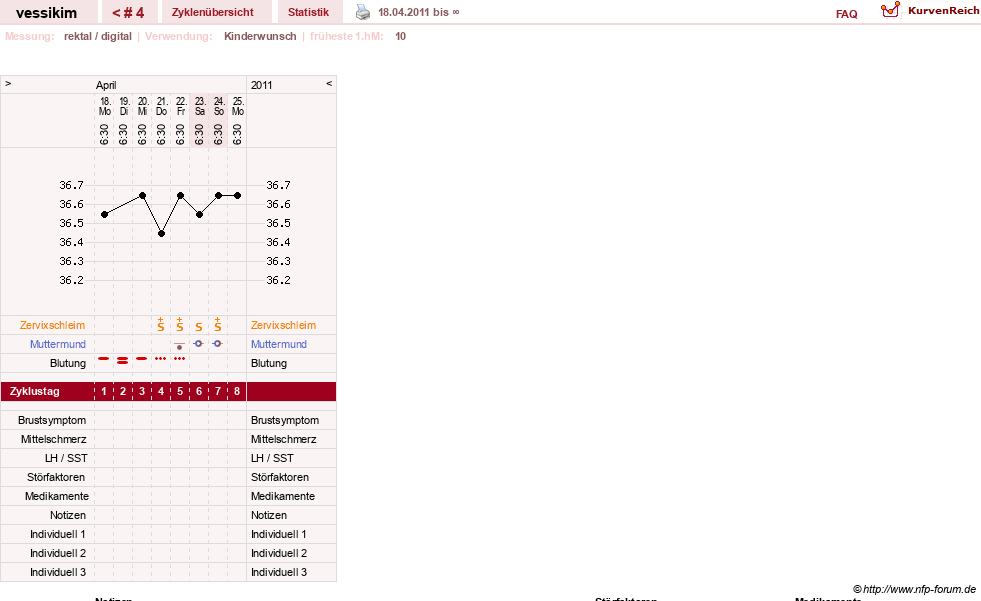Go to previous cycle '< # 4'
981x601 pixels.
coord(128,12)
